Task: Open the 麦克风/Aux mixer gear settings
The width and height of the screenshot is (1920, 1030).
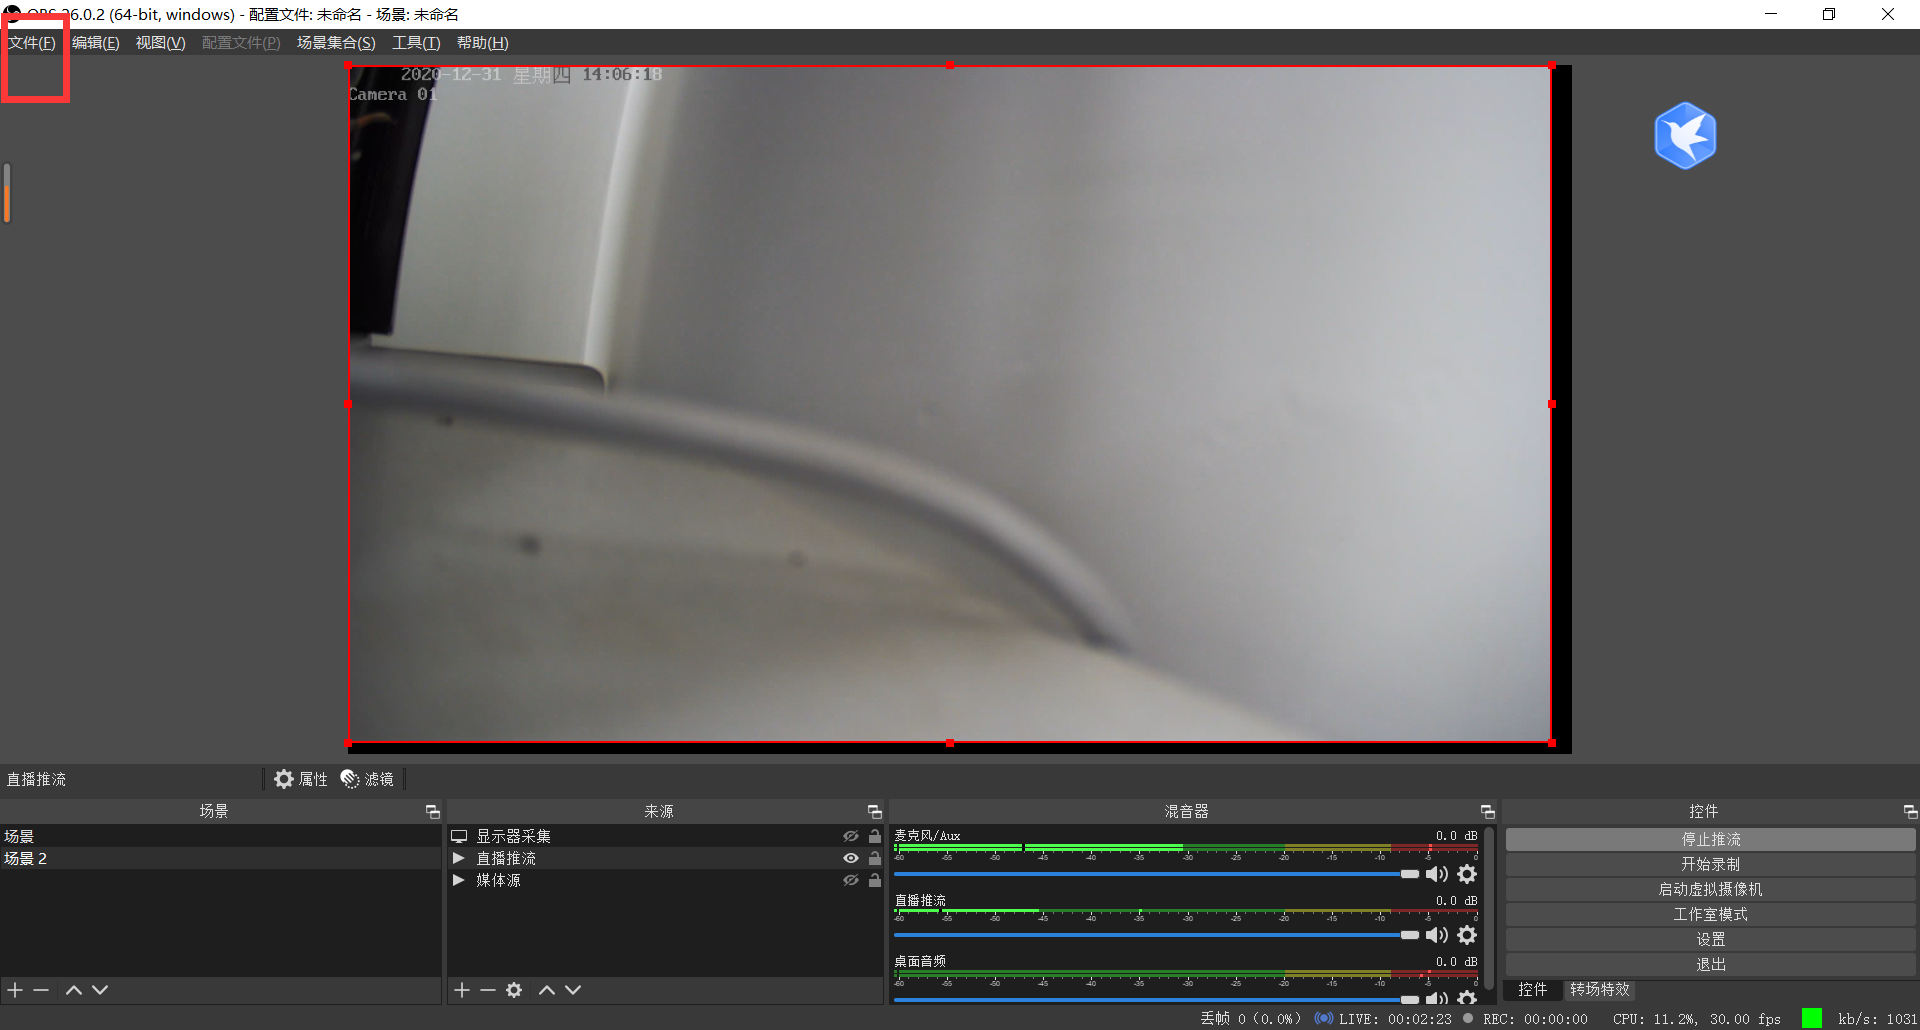Action: point(1467,874)
